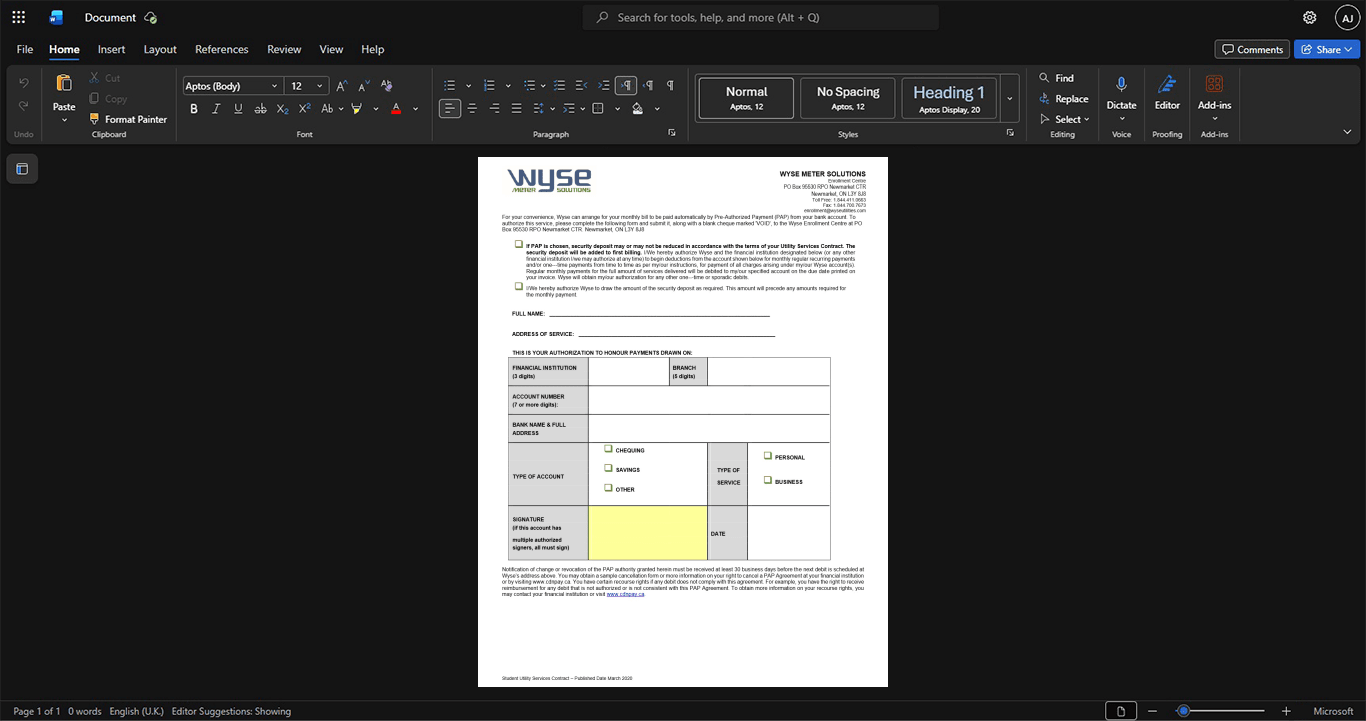The image size is (1366, 721).
Task: Select the Format Painter tool
Action: click(x=128, y=119)
